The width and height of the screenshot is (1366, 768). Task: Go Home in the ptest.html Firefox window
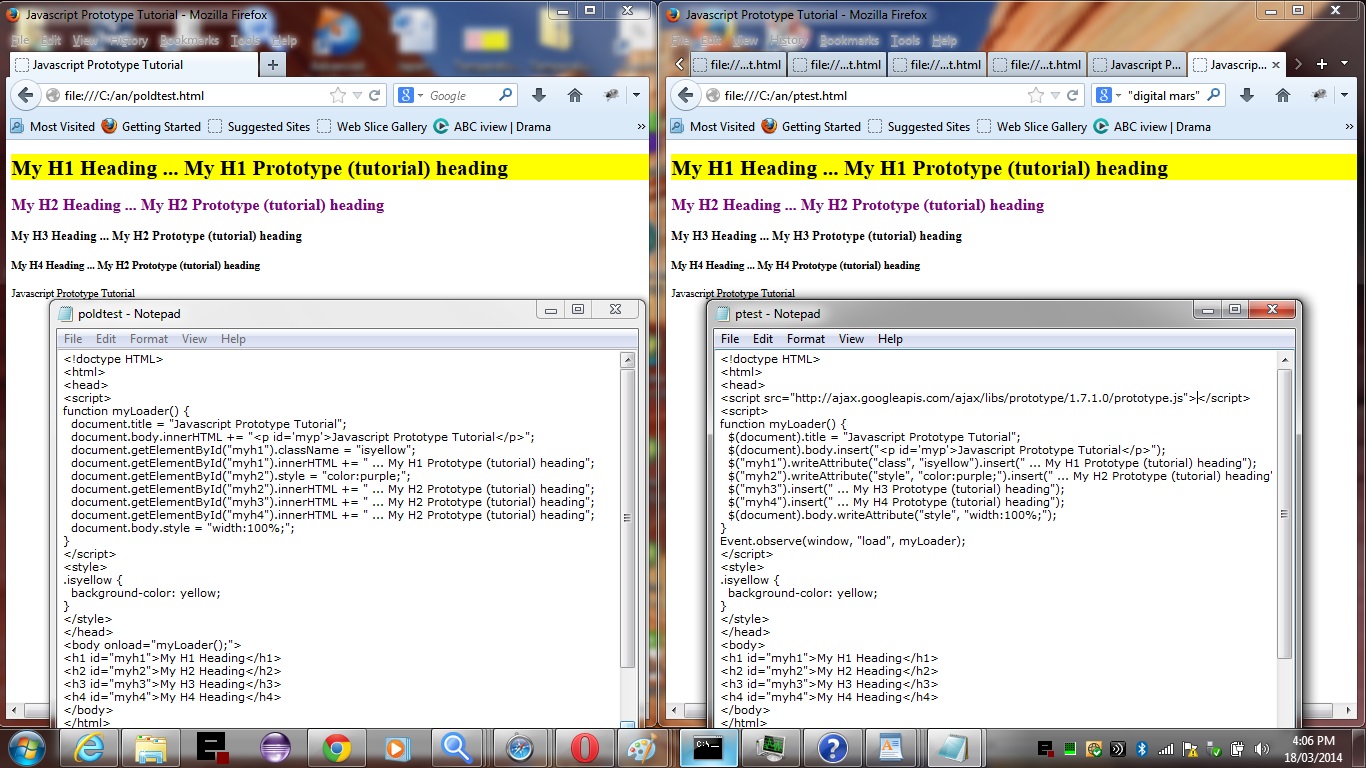point(1282,96)
